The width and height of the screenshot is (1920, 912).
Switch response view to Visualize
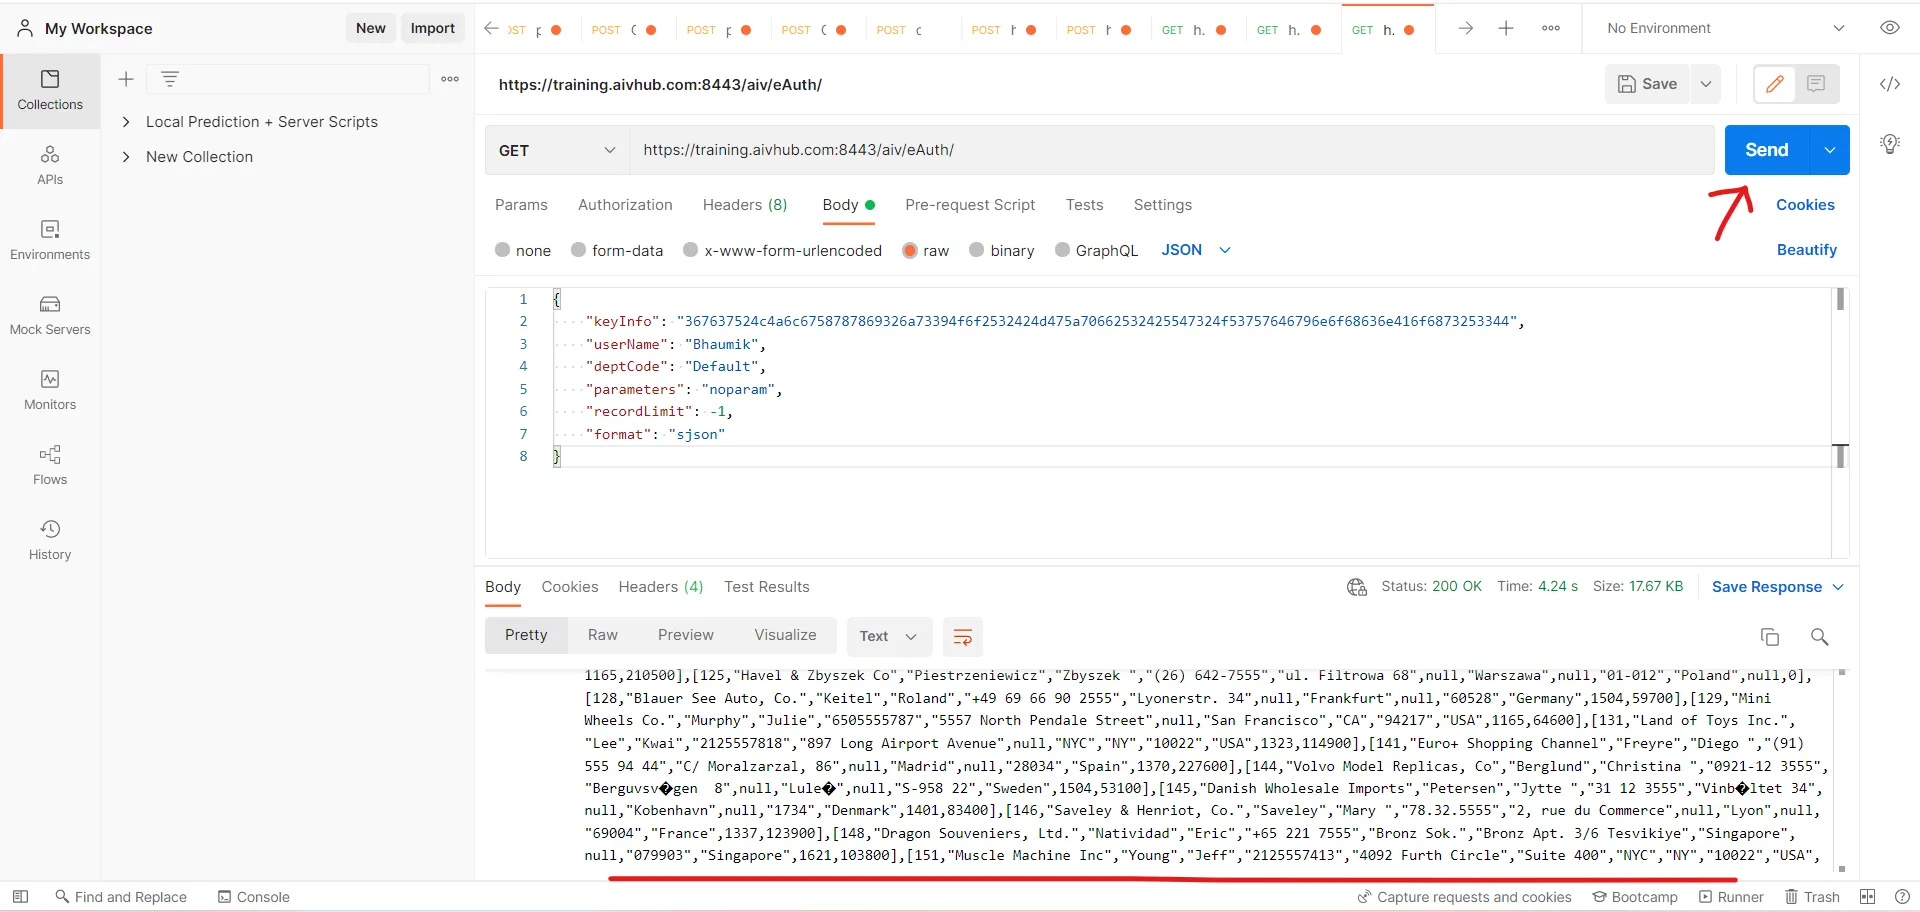tap(785, 635)
